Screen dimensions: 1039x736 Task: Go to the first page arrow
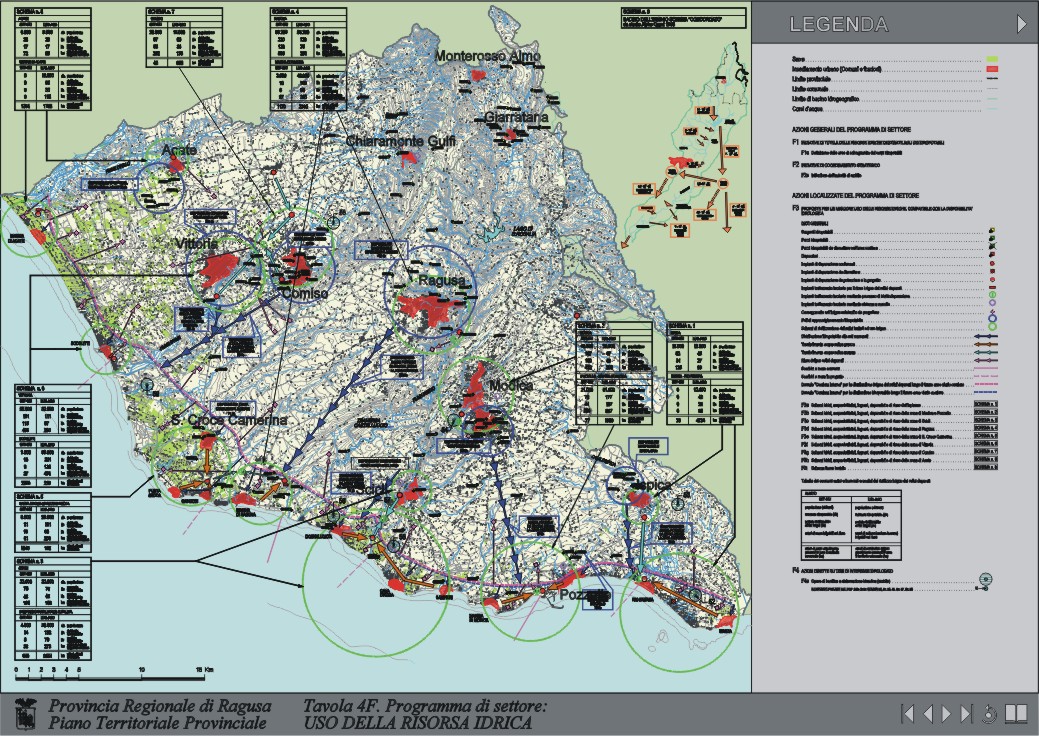coord(908,713)
